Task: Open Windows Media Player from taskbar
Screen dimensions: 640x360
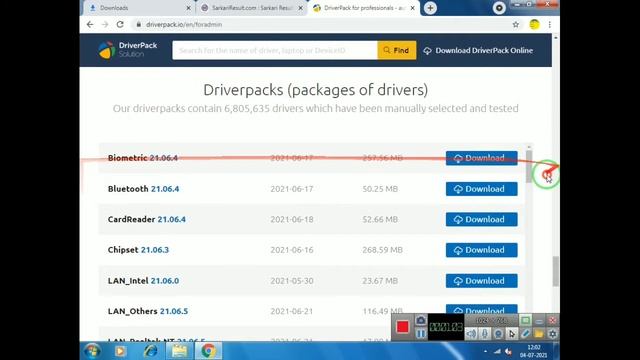Action: tap(120, 351)
